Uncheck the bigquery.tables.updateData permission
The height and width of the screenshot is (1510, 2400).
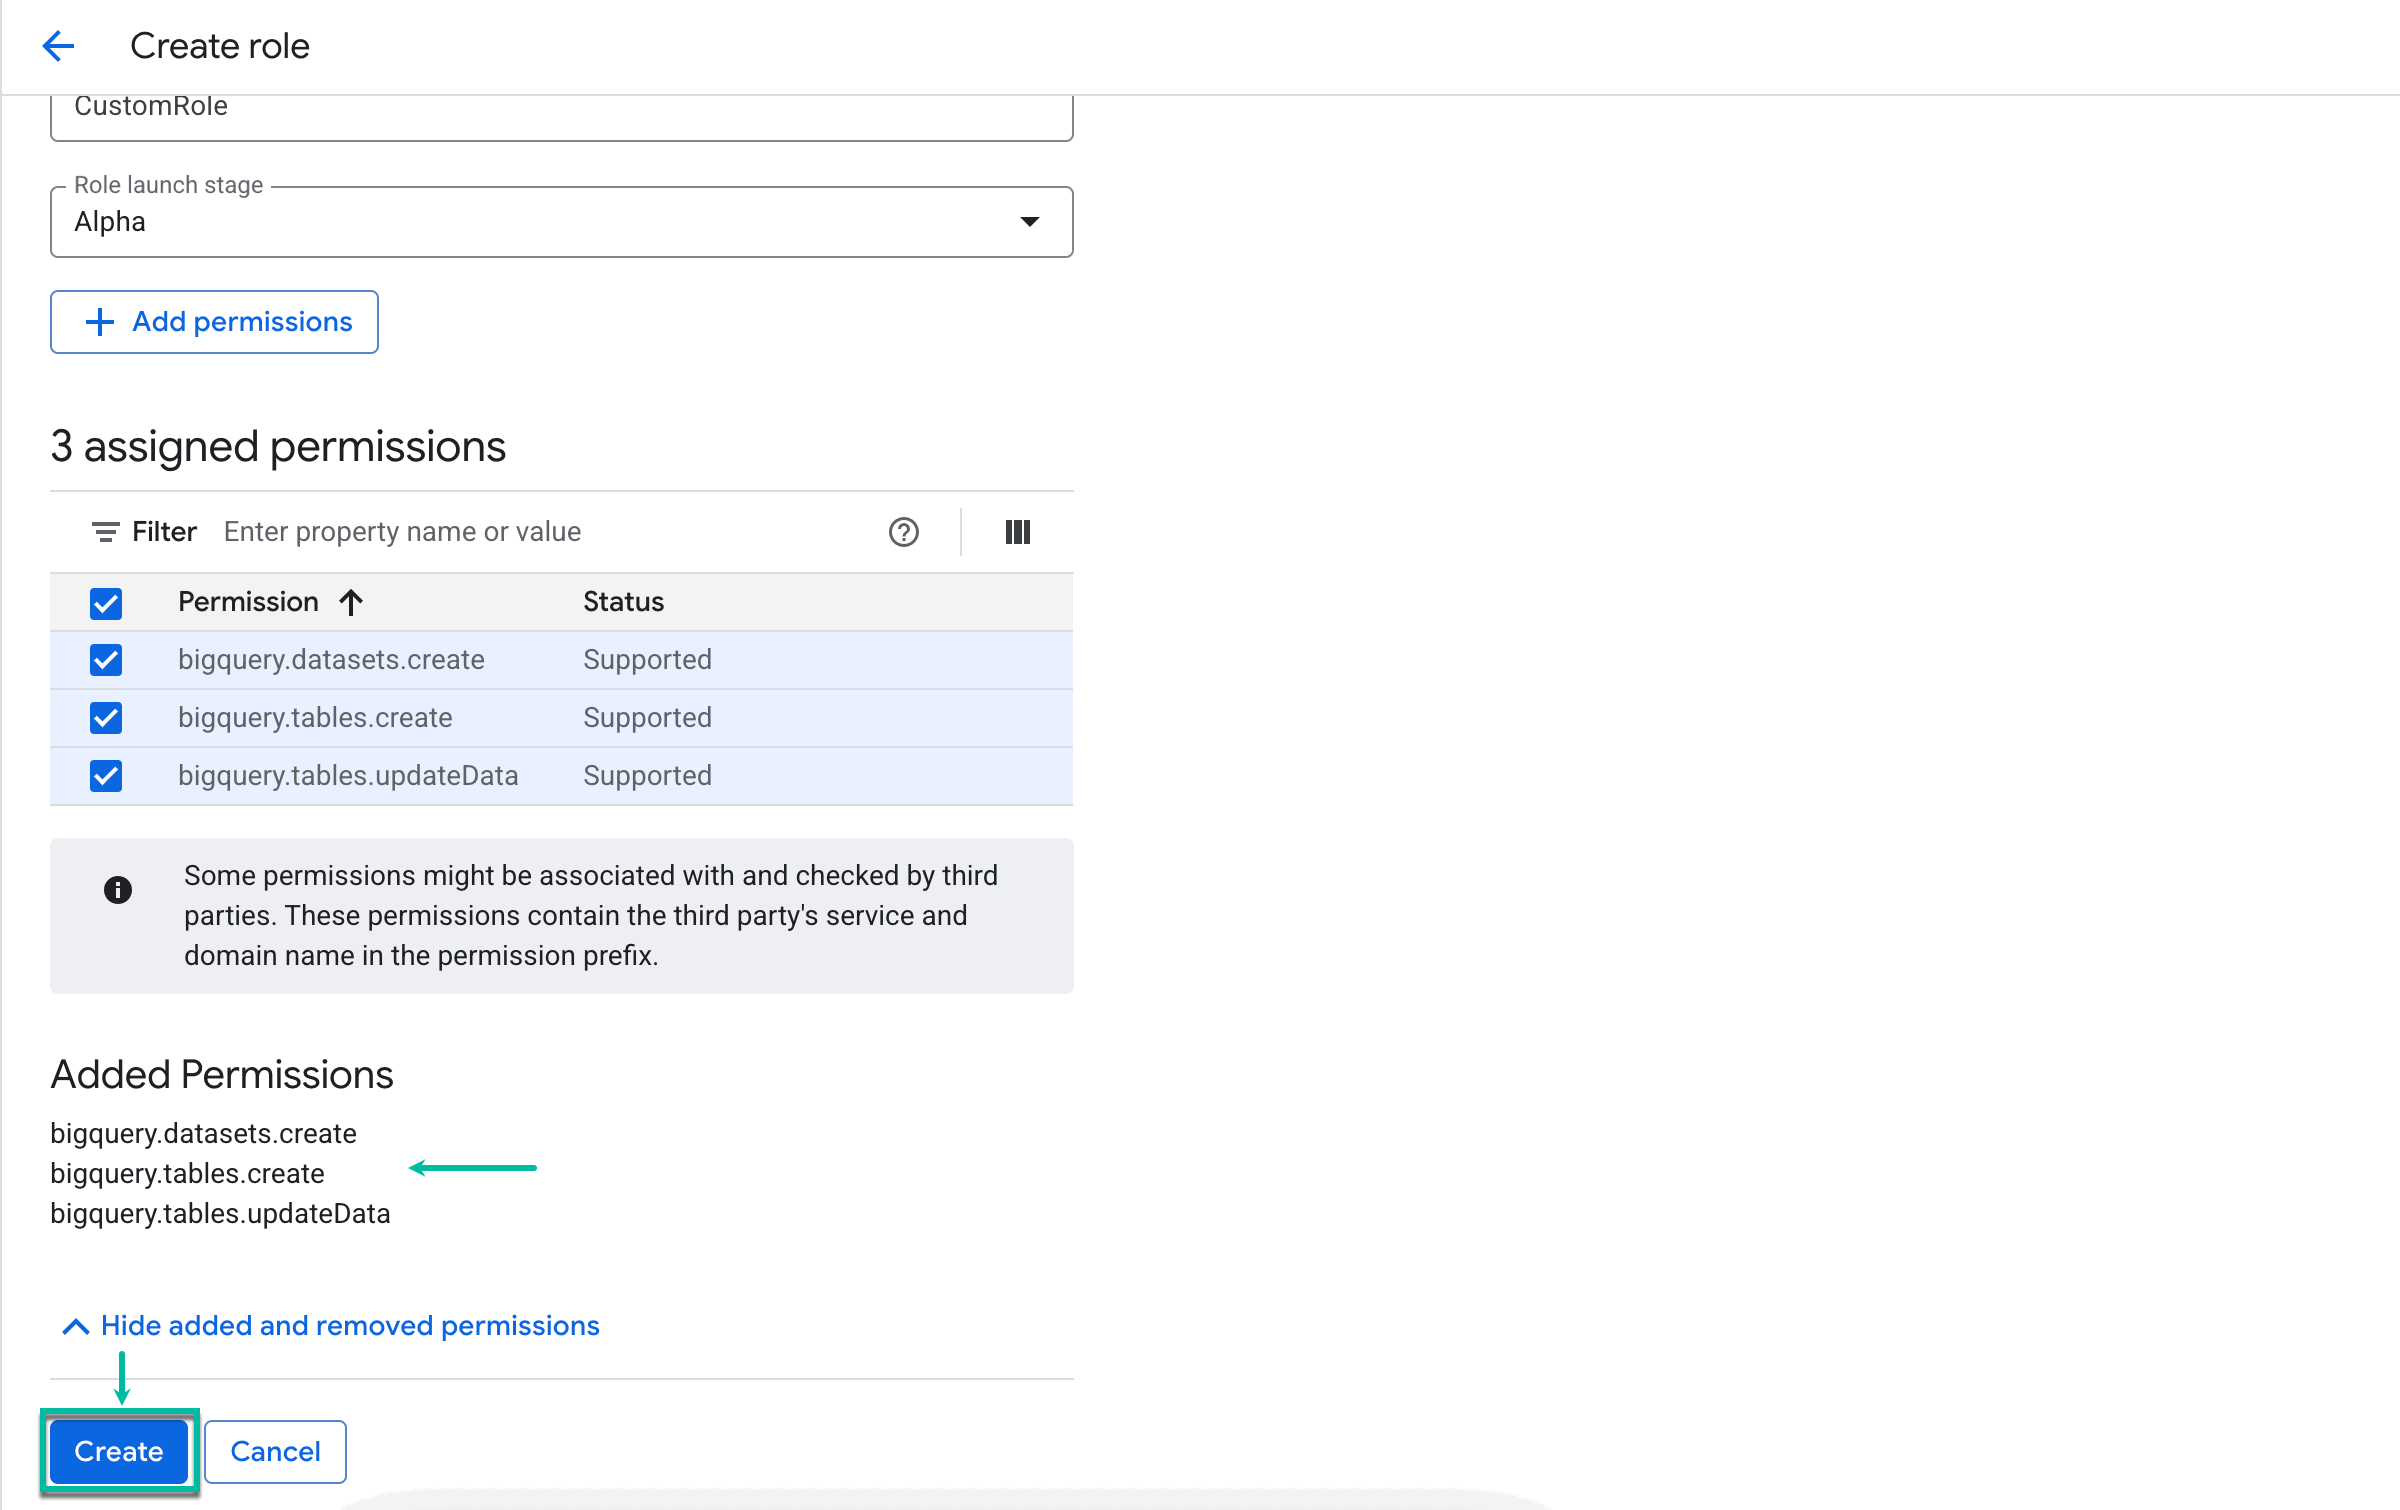[x=105, y=775]
